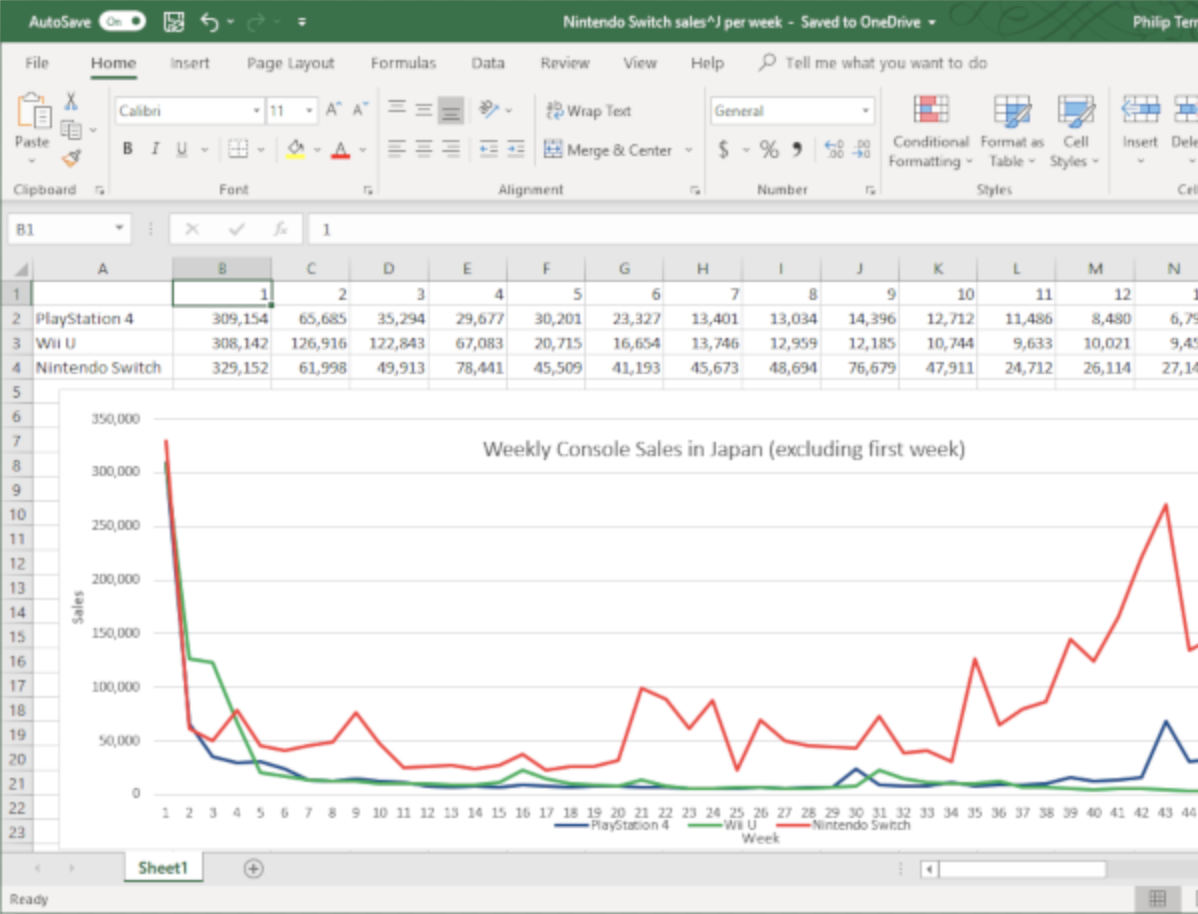The width and height of the screenshot is (1198, 914).
Task: Increase font size with larger A
Action: pos(333,110)
